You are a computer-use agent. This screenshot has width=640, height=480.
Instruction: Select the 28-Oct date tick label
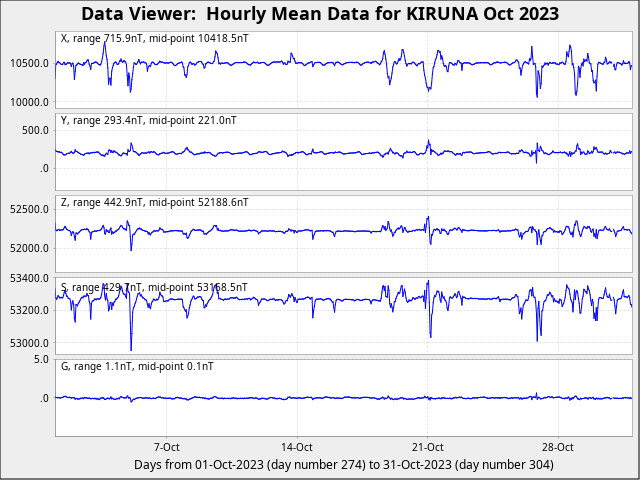tap(557, 447)
